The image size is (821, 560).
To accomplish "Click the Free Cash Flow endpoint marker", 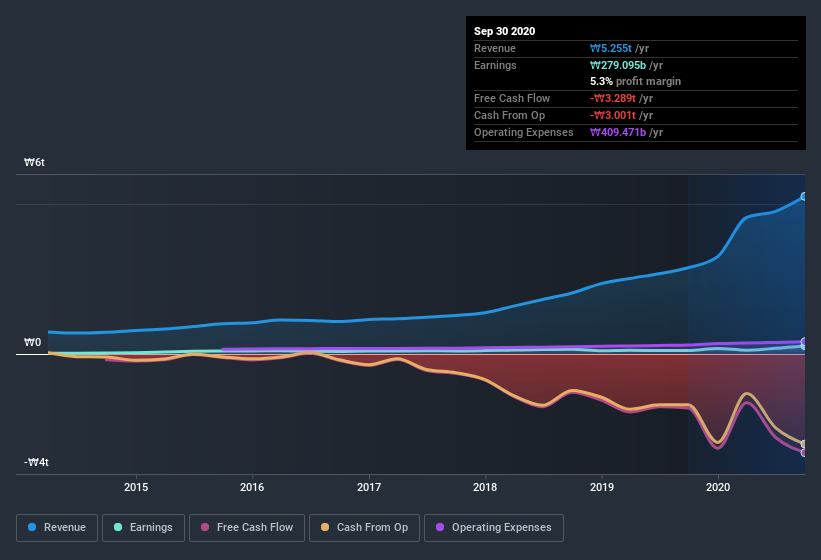I will 804,452.
